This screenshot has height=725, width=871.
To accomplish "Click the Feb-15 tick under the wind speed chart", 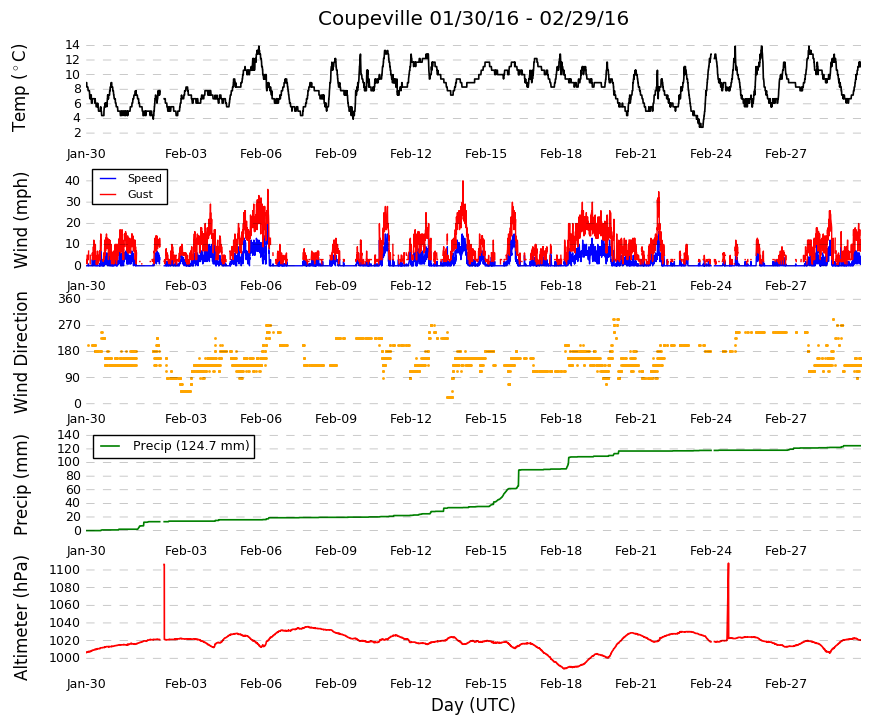I will pos(485,286).
